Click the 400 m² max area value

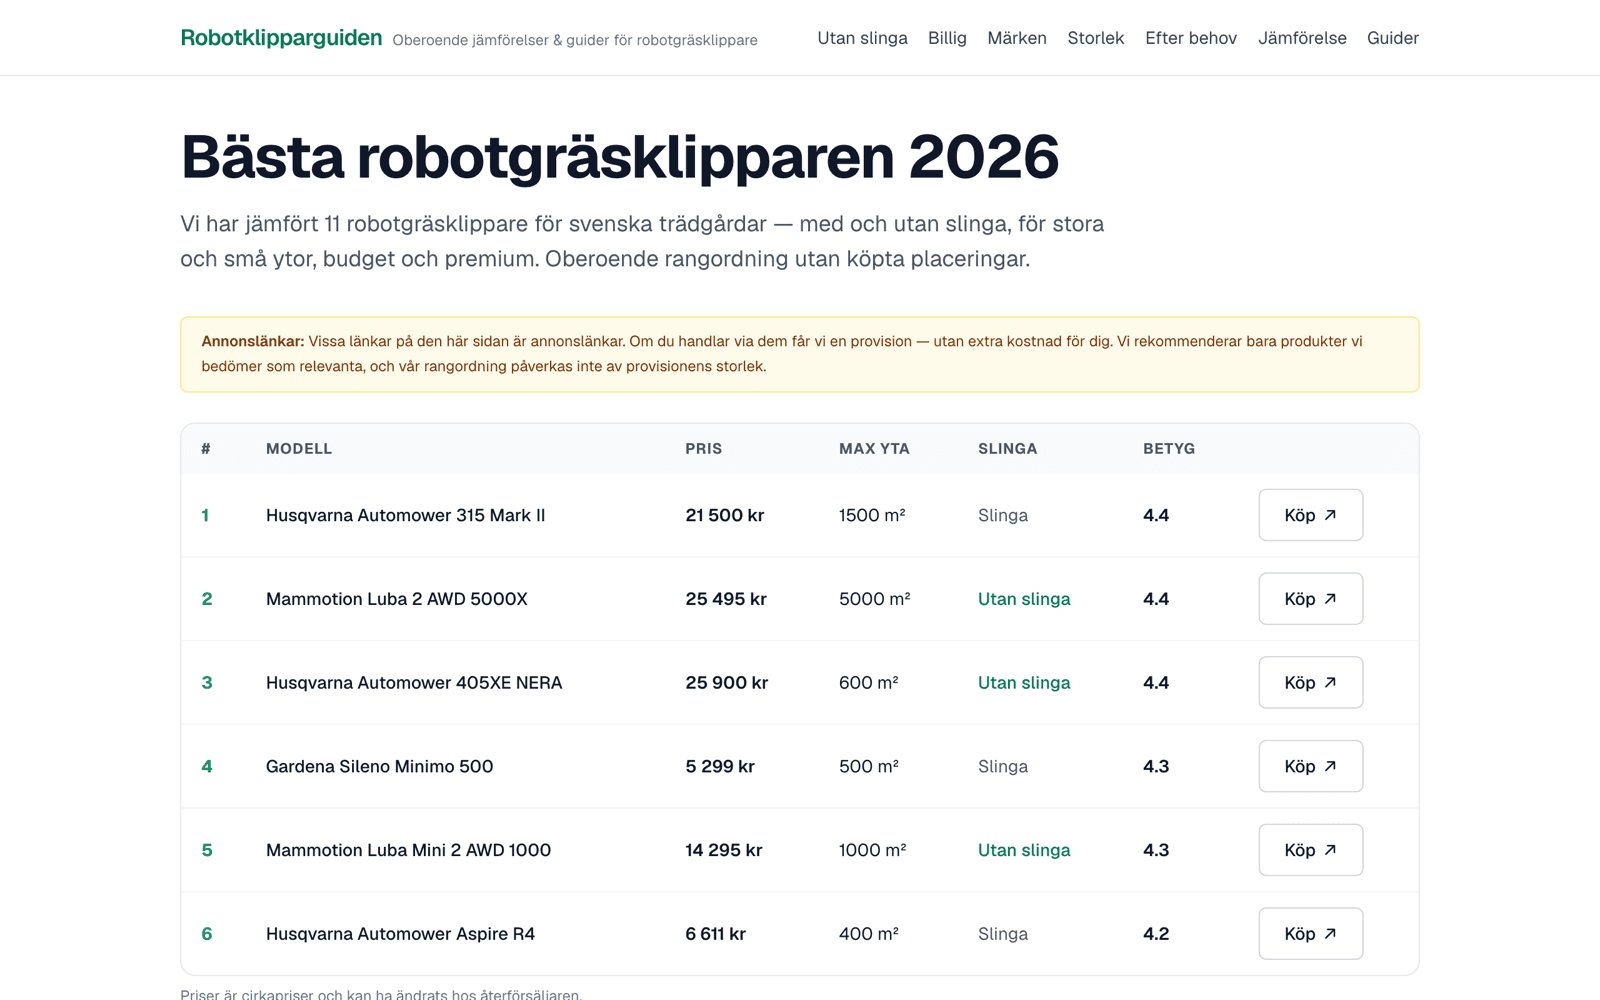click(868, 934)
